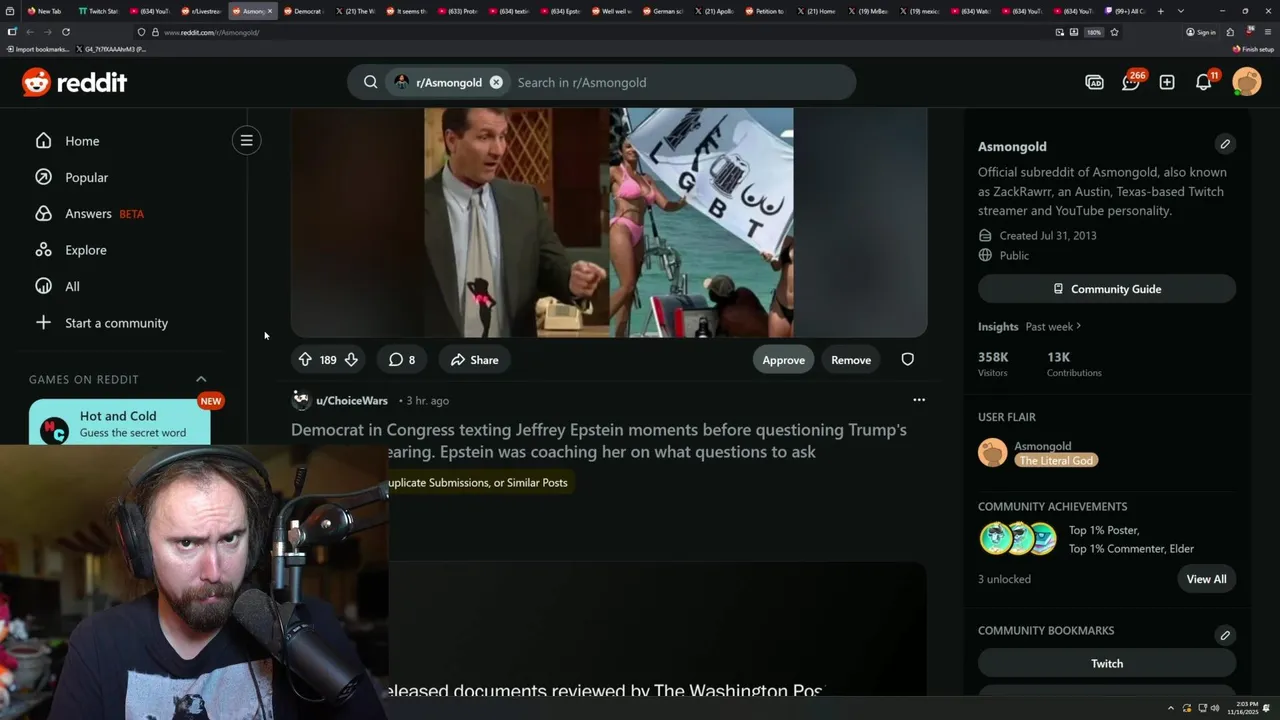
Task: Downvote the post with 189 points
Action: 351,360
